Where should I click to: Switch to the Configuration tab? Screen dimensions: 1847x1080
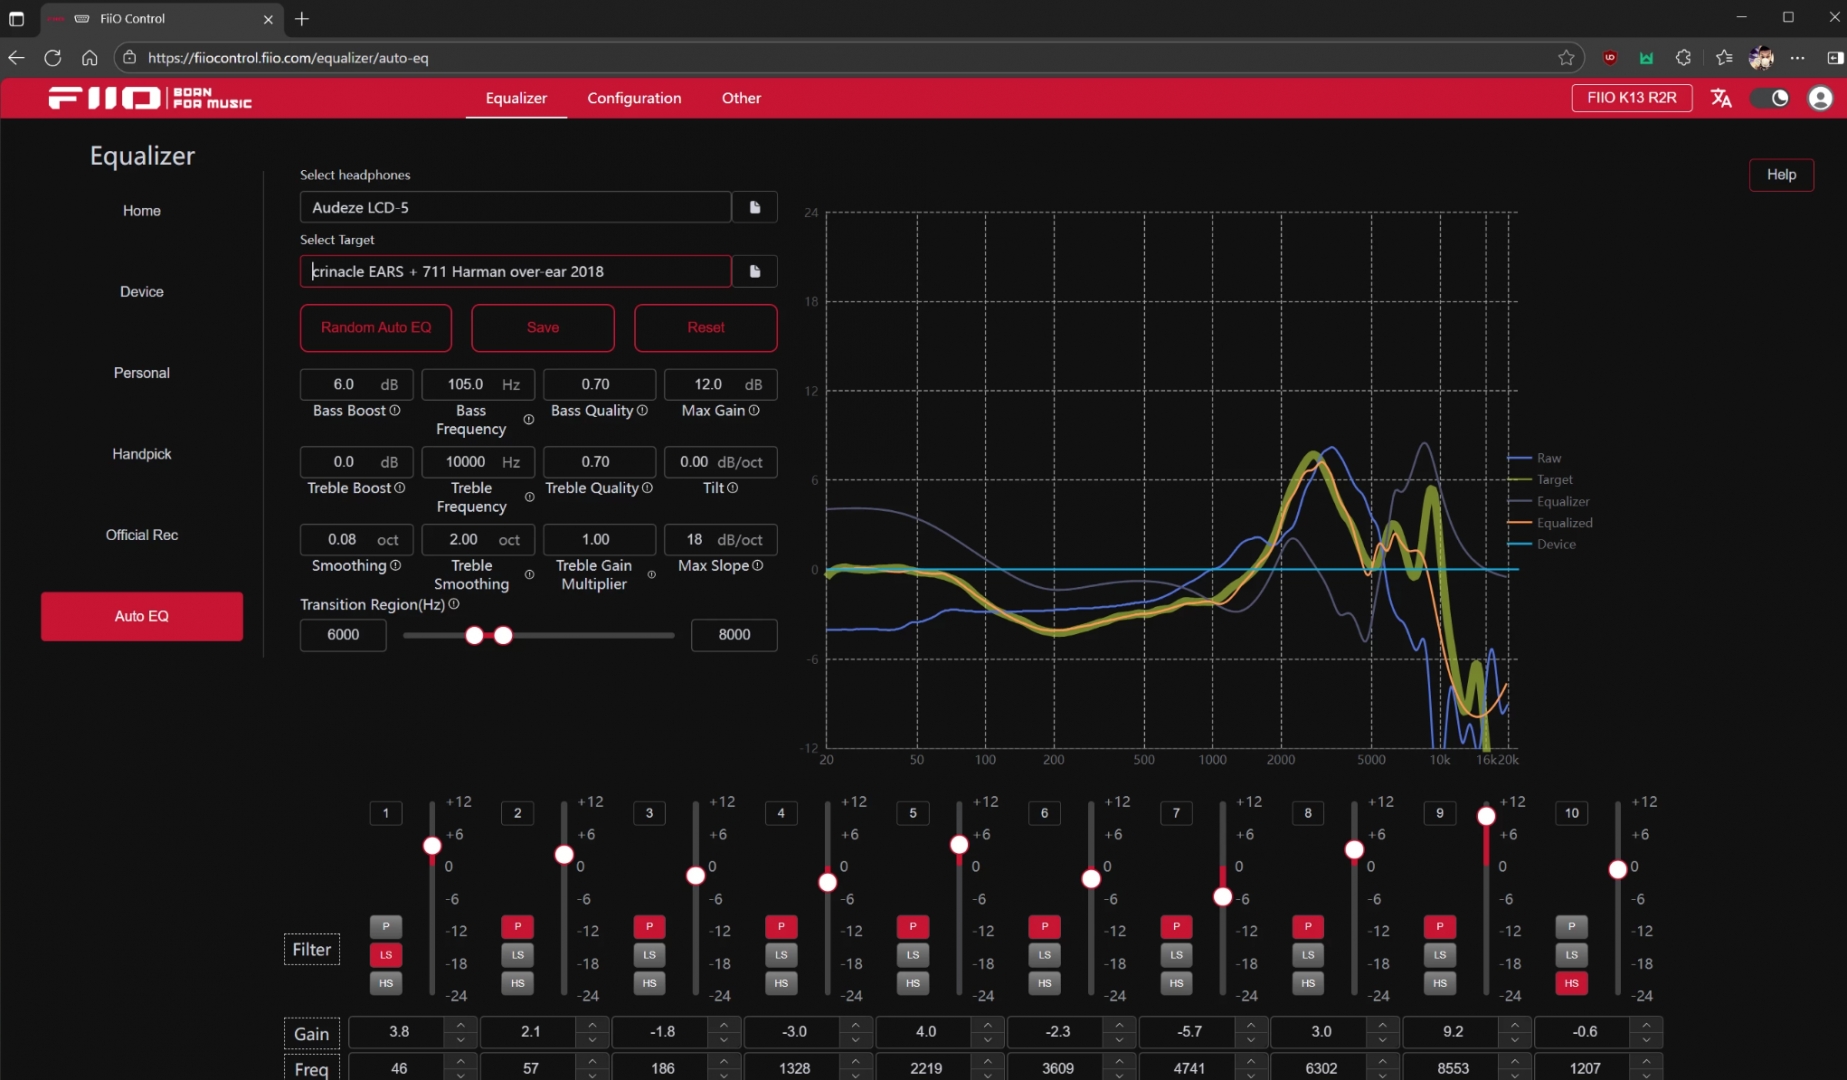[634, 98]
